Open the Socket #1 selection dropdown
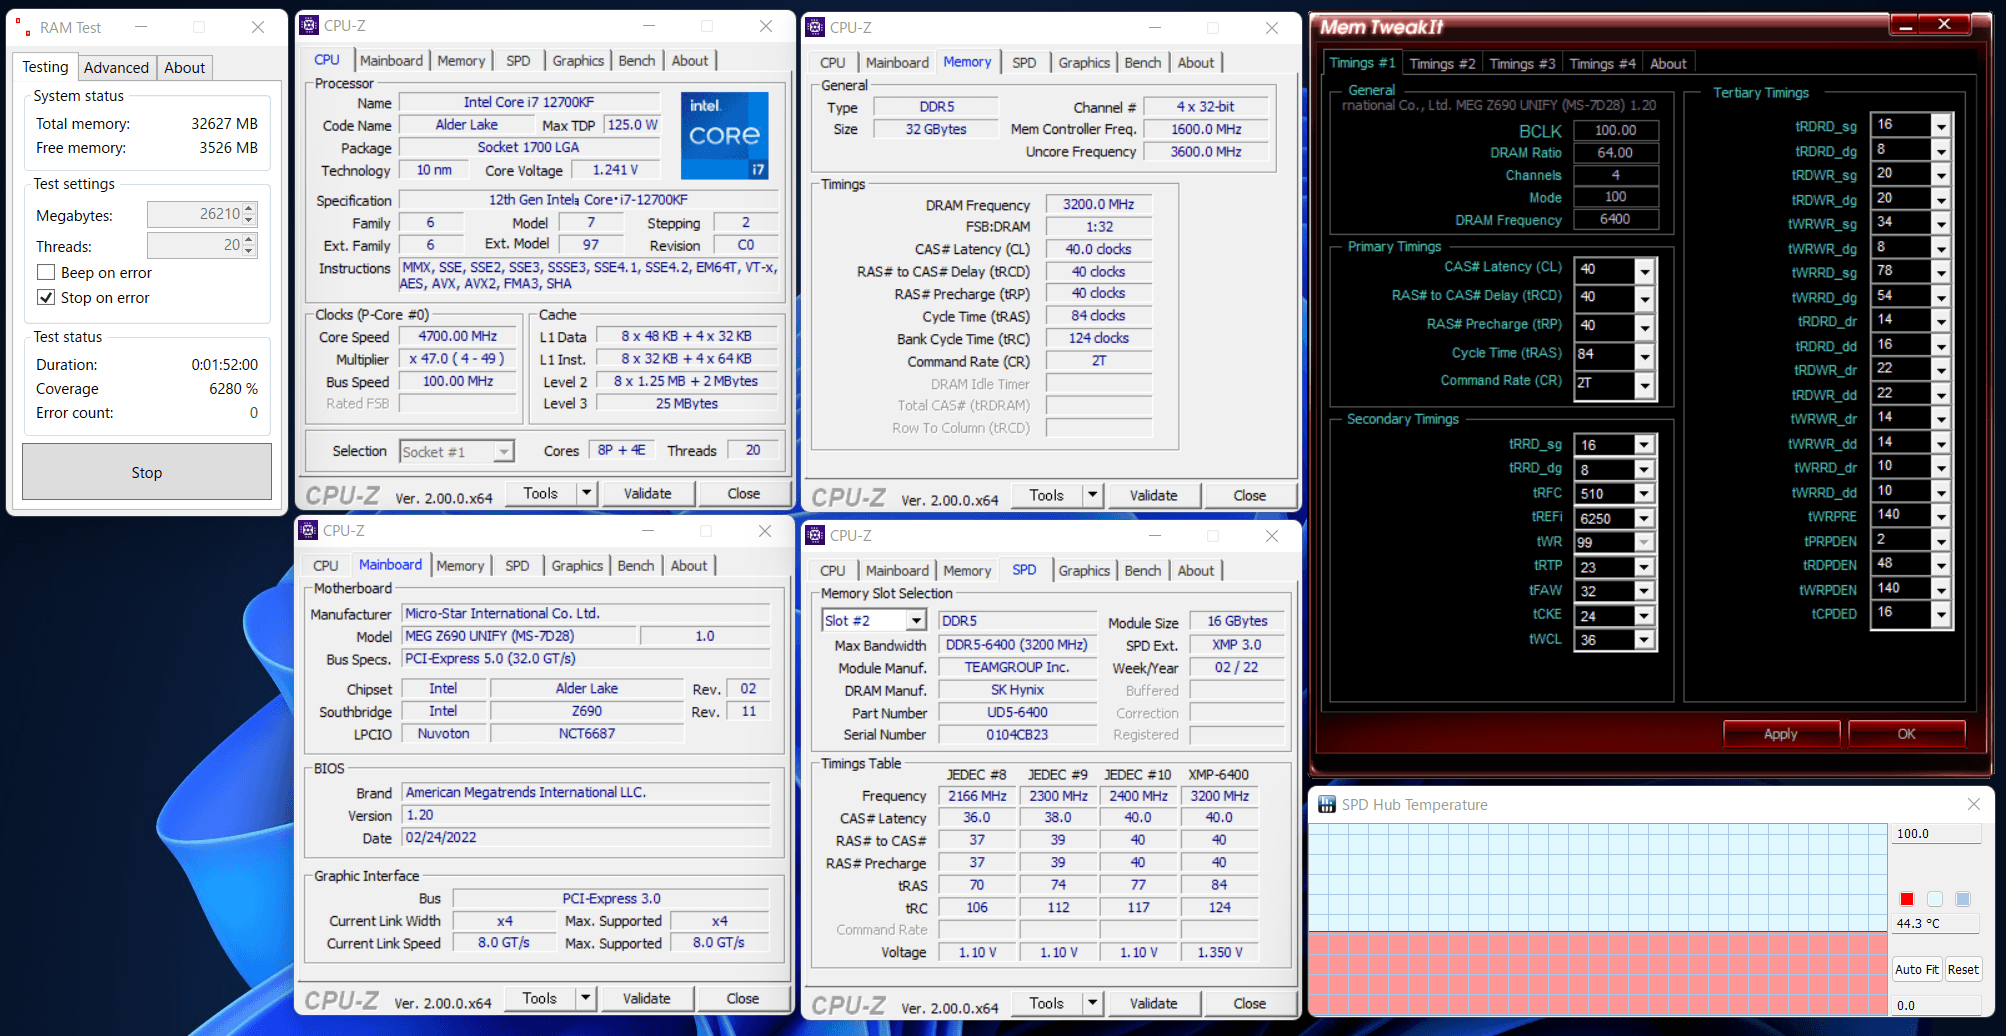This screenshot has height=1036, width=2006. point(504,452)
